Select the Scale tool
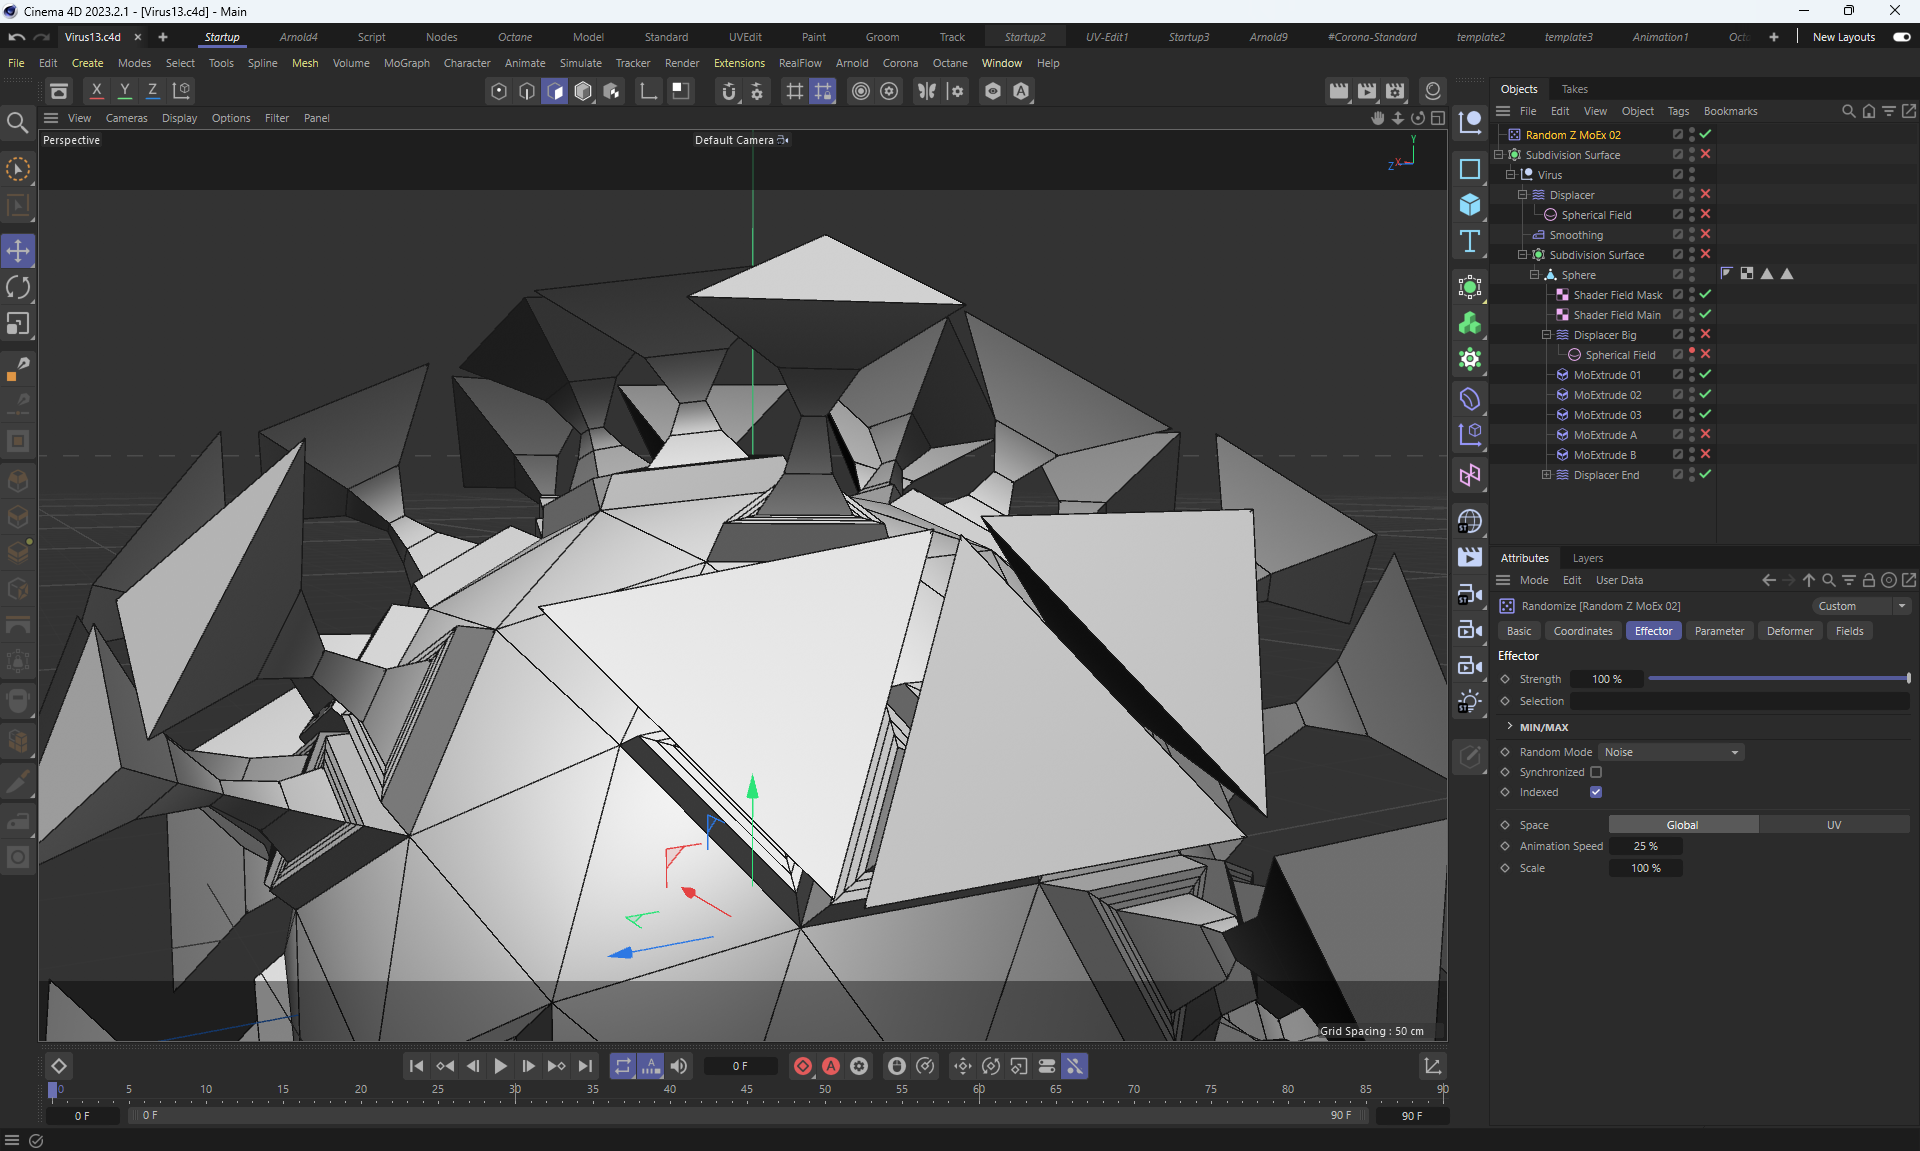Screen dimensions: 1920x1151 pos(18,324)
